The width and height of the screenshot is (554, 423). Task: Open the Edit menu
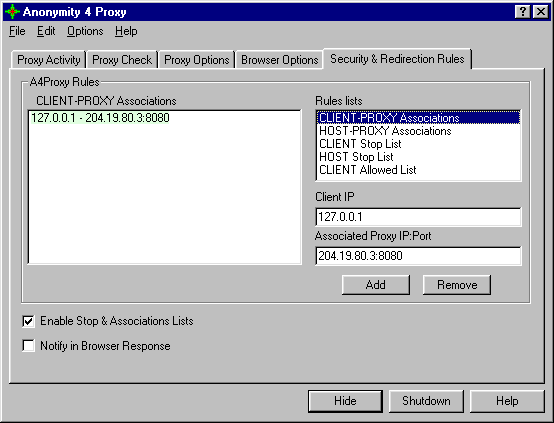pyautogui.click(x=46, y=31)
